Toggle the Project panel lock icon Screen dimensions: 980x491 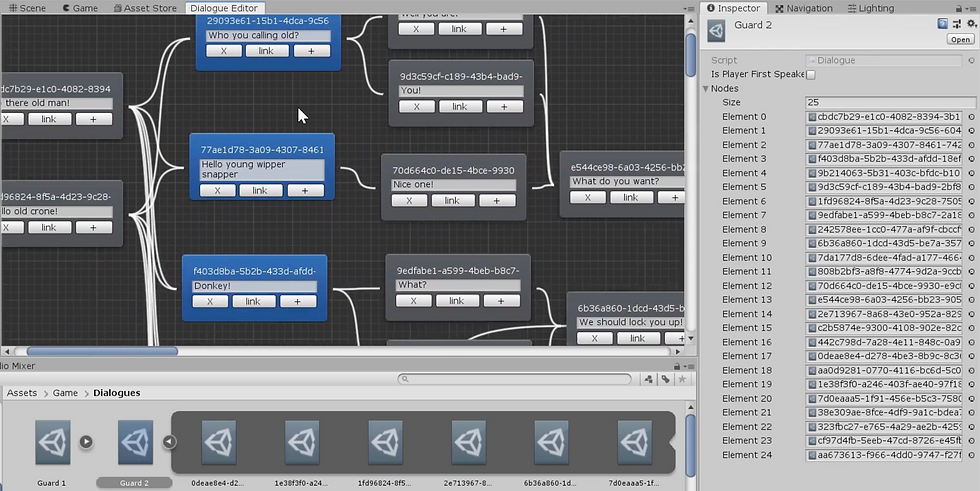tap(676, 366)
